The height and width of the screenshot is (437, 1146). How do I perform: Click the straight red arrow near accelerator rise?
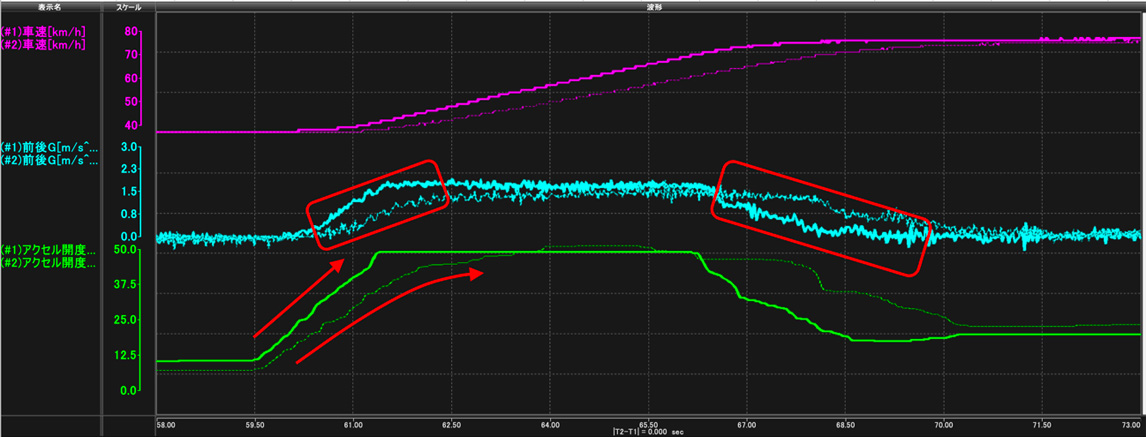click(300, 298)
